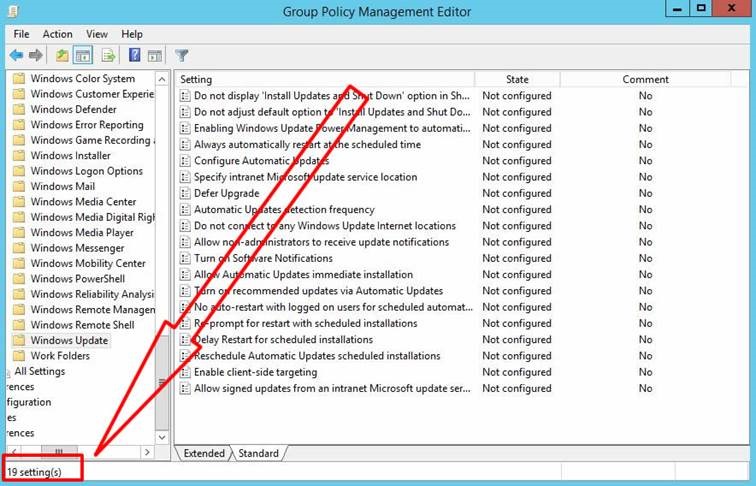
Task: Select 'Re-prompt for restart with scheduled installations'
Action: (x=305, y=324)
